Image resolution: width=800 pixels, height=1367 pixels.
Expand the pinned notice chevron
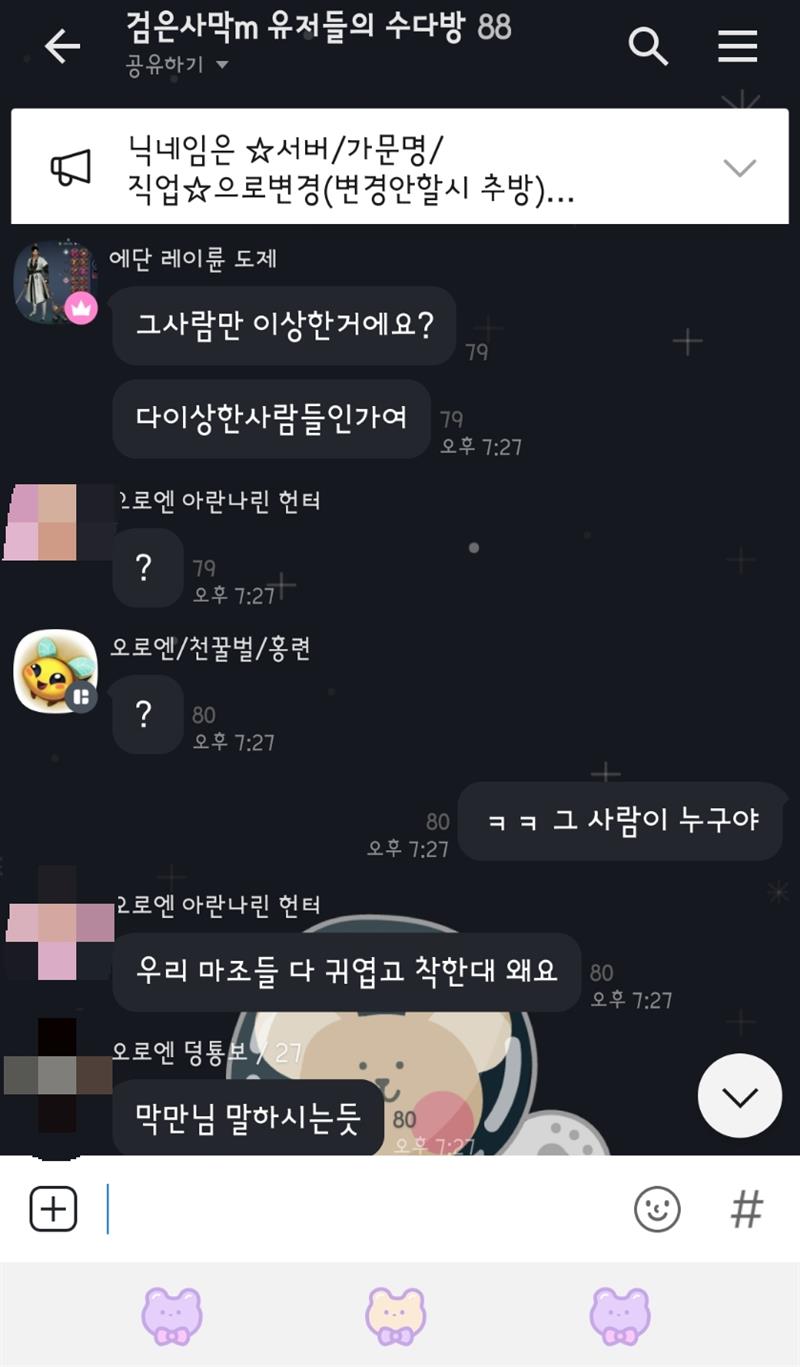click(x=739, y=167)
